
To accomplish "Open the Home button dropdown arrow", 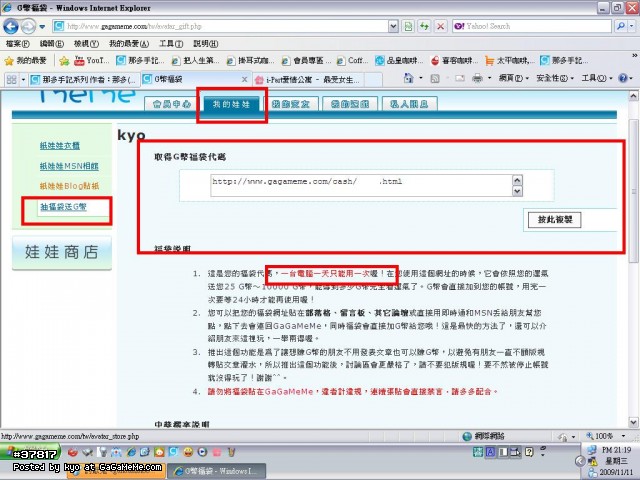I will pos(420,78).
